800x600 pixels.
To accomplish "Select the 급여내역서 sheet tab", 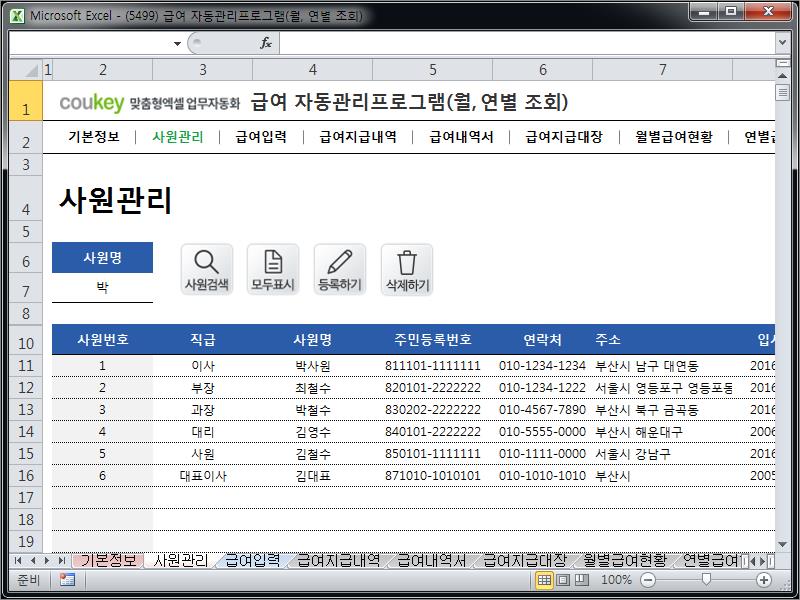I will click(x=432, y=560).
